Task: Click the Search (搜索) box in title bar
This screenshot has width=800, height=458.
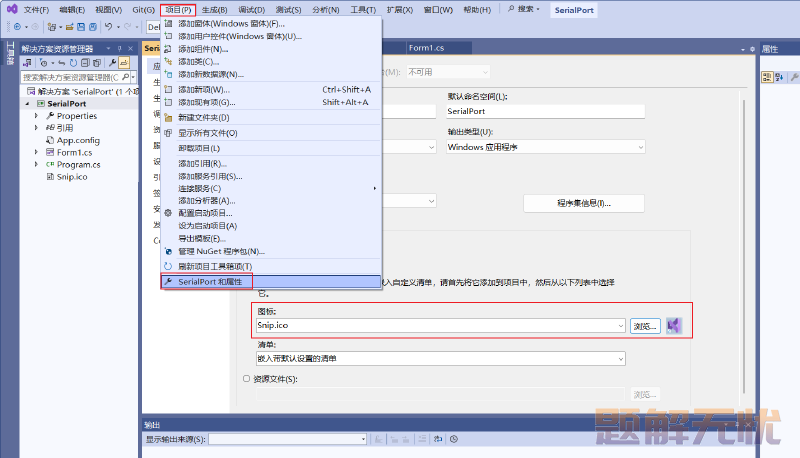Action: tap(524, 9)
